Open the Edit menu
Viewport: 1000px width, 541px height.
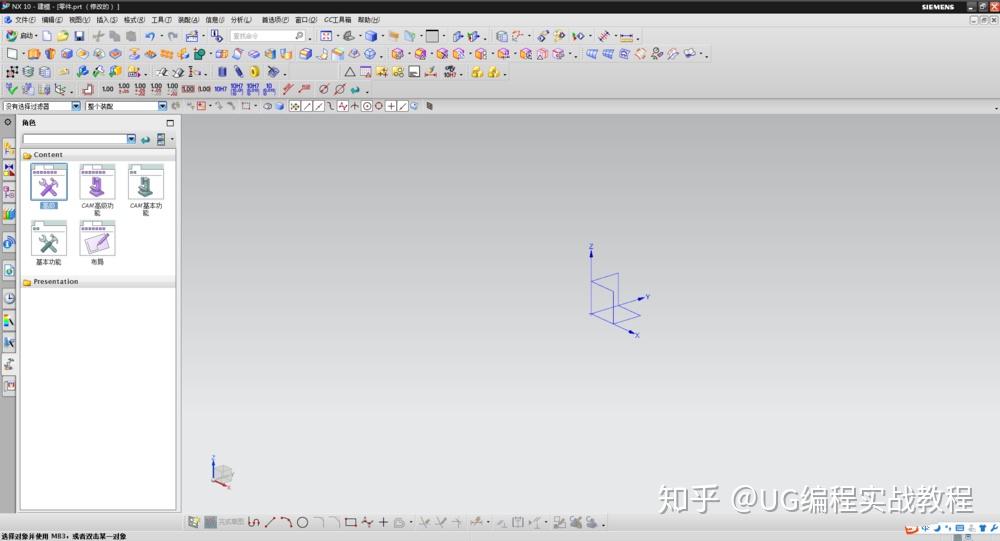52,20
